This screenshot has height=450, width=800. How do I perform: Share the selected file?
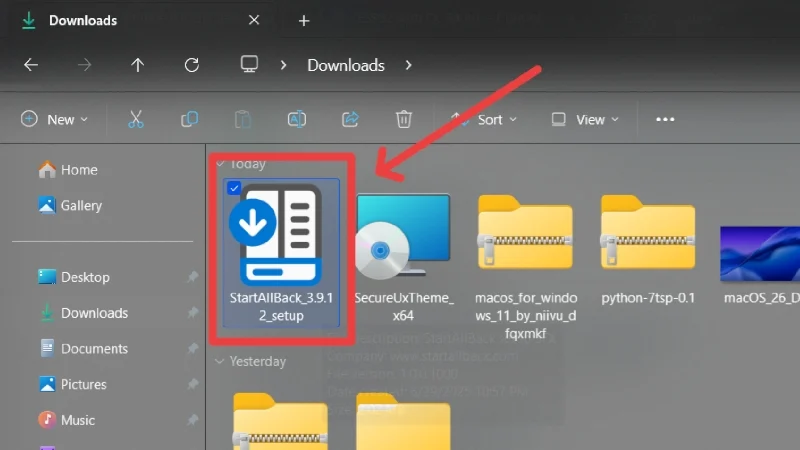tap(350, 119)
